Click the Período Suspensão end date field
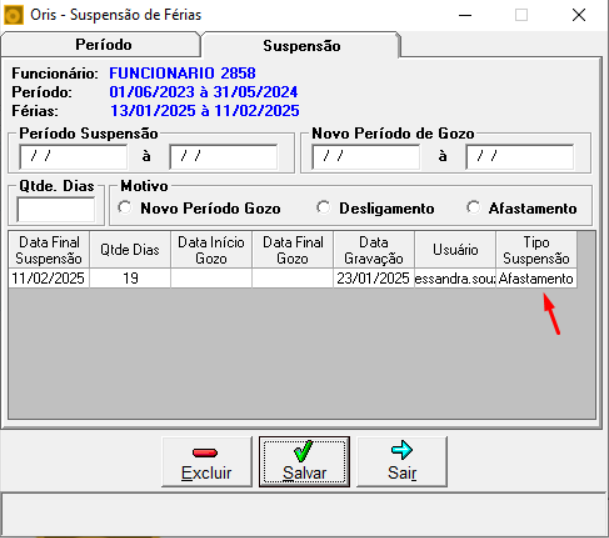Screen dimensions: 609x538 pyautogui.click(x=223, y=157)
